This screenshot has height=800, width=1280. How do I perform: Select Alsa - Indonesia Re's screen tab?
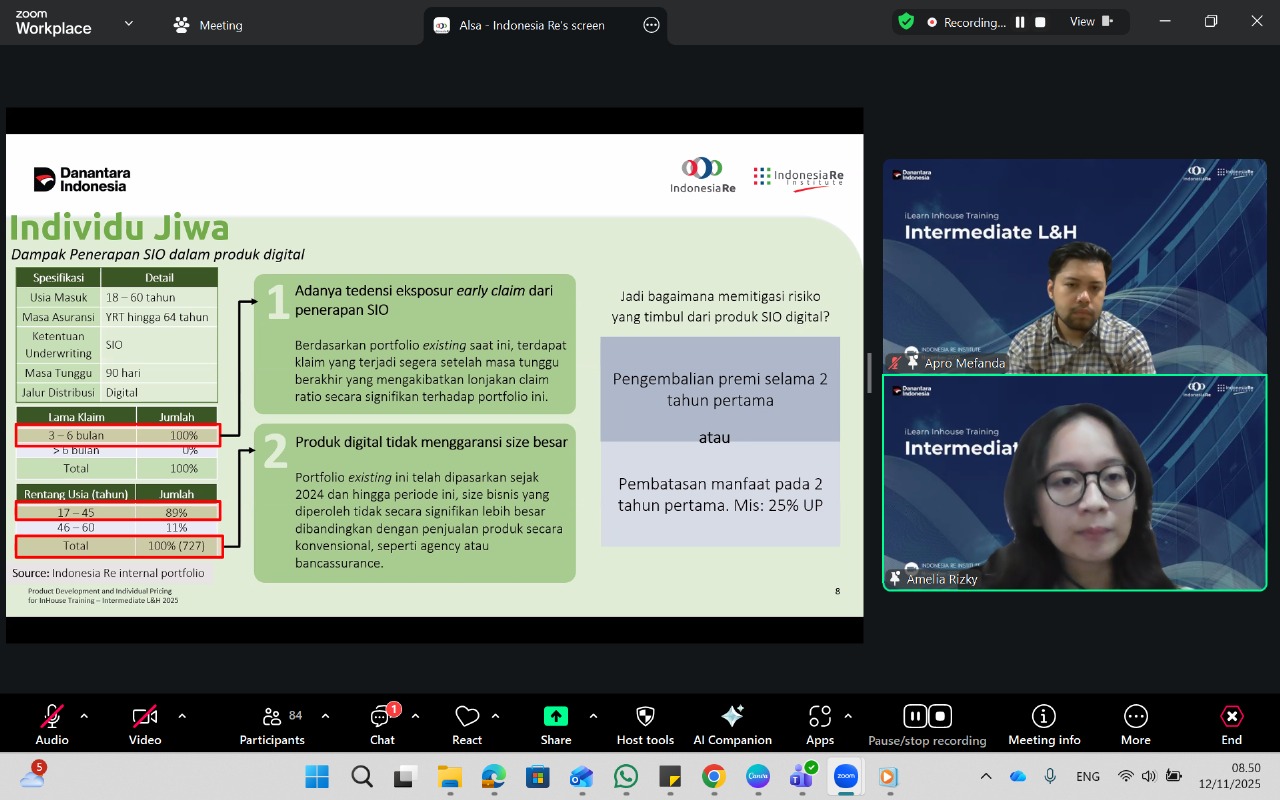pyautogui.click(x=530, y=25)
